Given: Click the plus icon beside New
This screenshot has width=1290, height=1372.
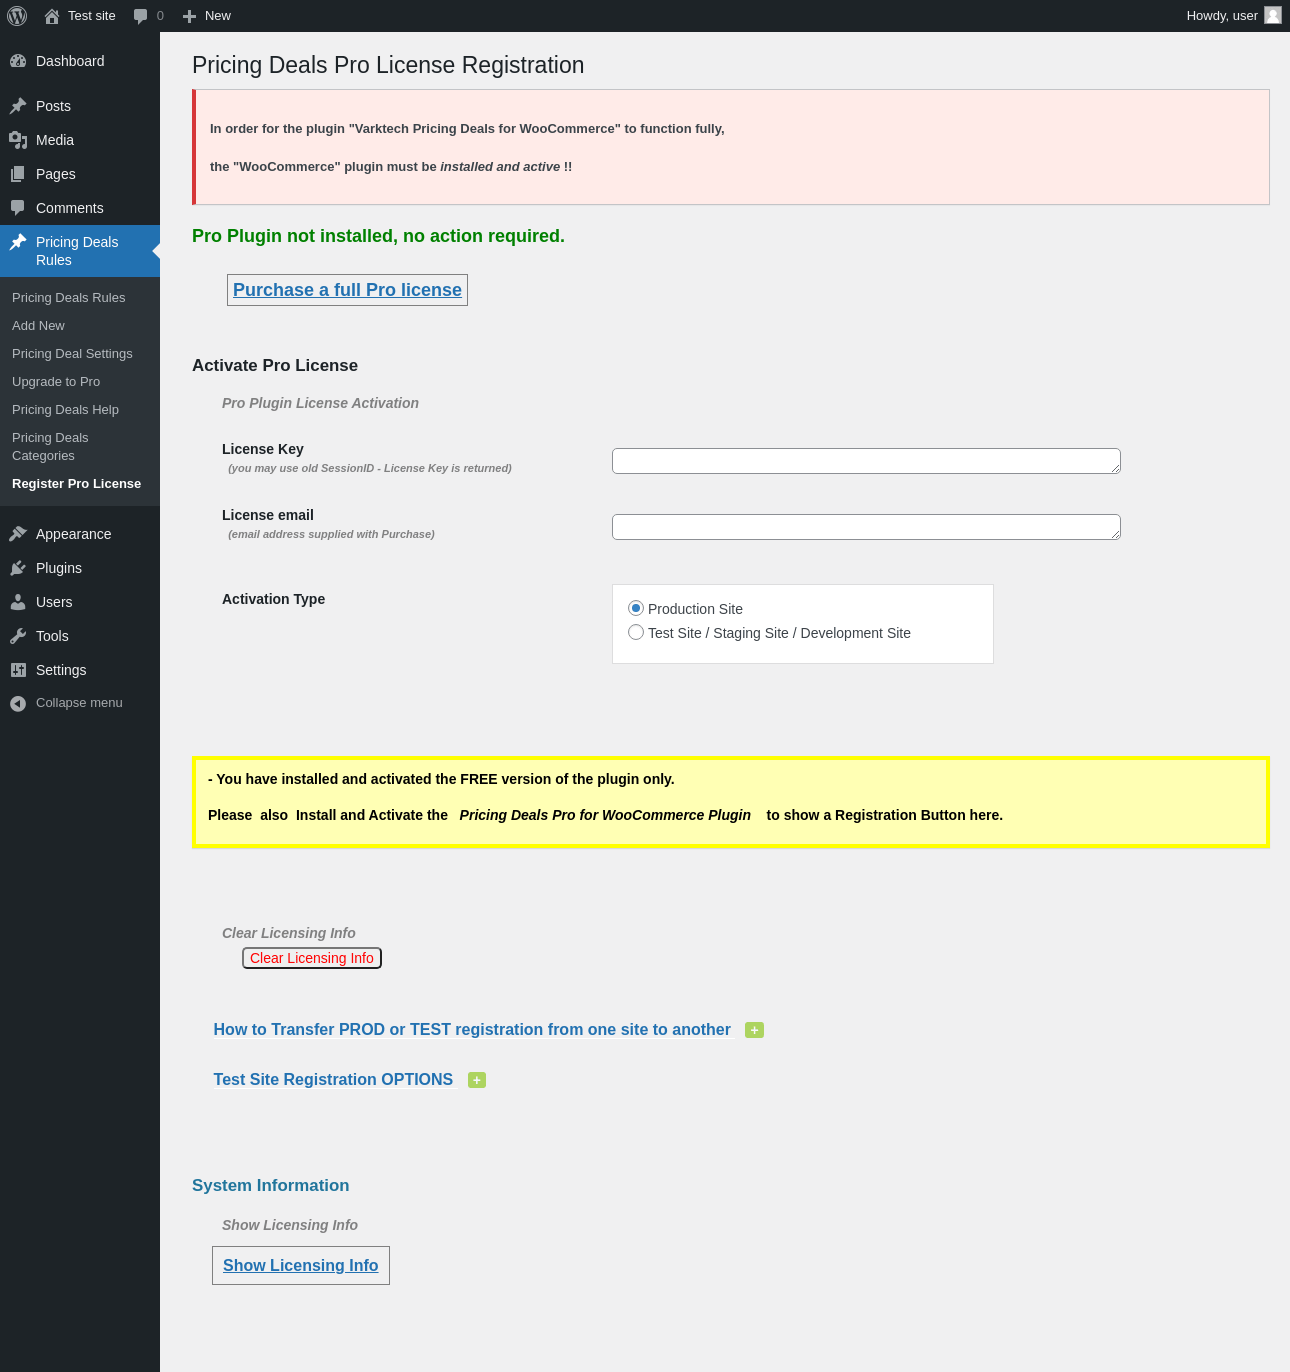Looking at the screenshot, I should click(189, 16).
